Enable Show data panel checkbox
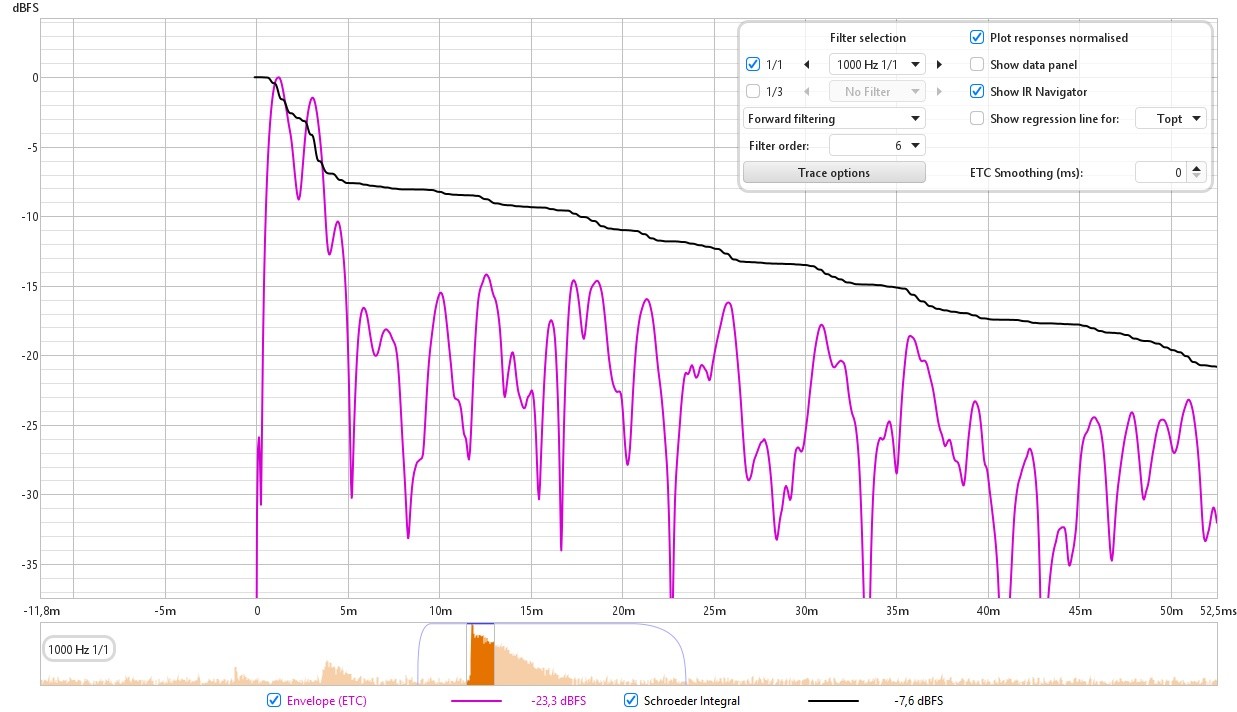1237x712 pixels. click(x=977, y=65)
